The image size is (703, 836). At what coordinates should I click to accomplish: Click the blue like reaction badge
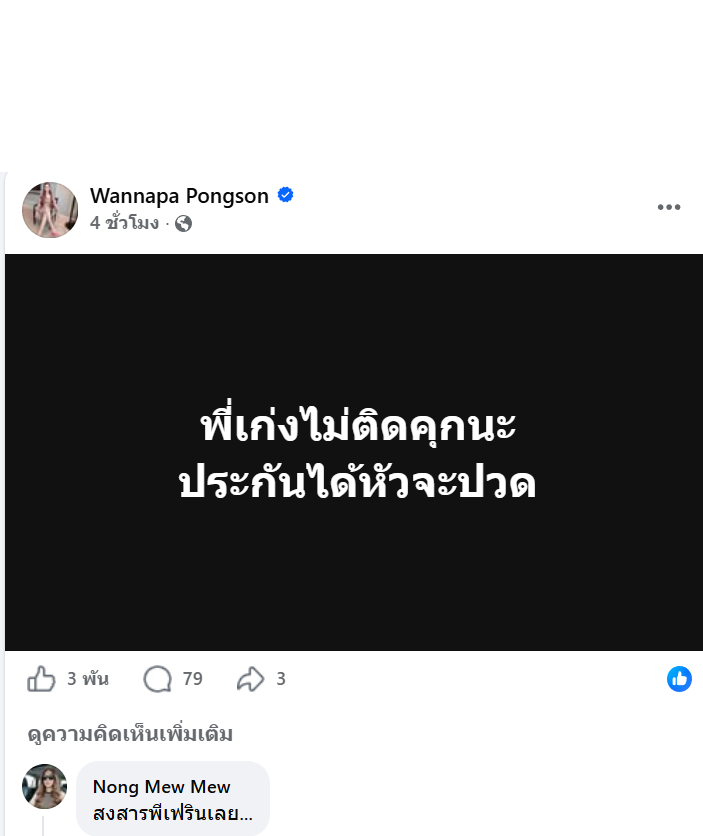pyautogui.click(x=679, y=679)
